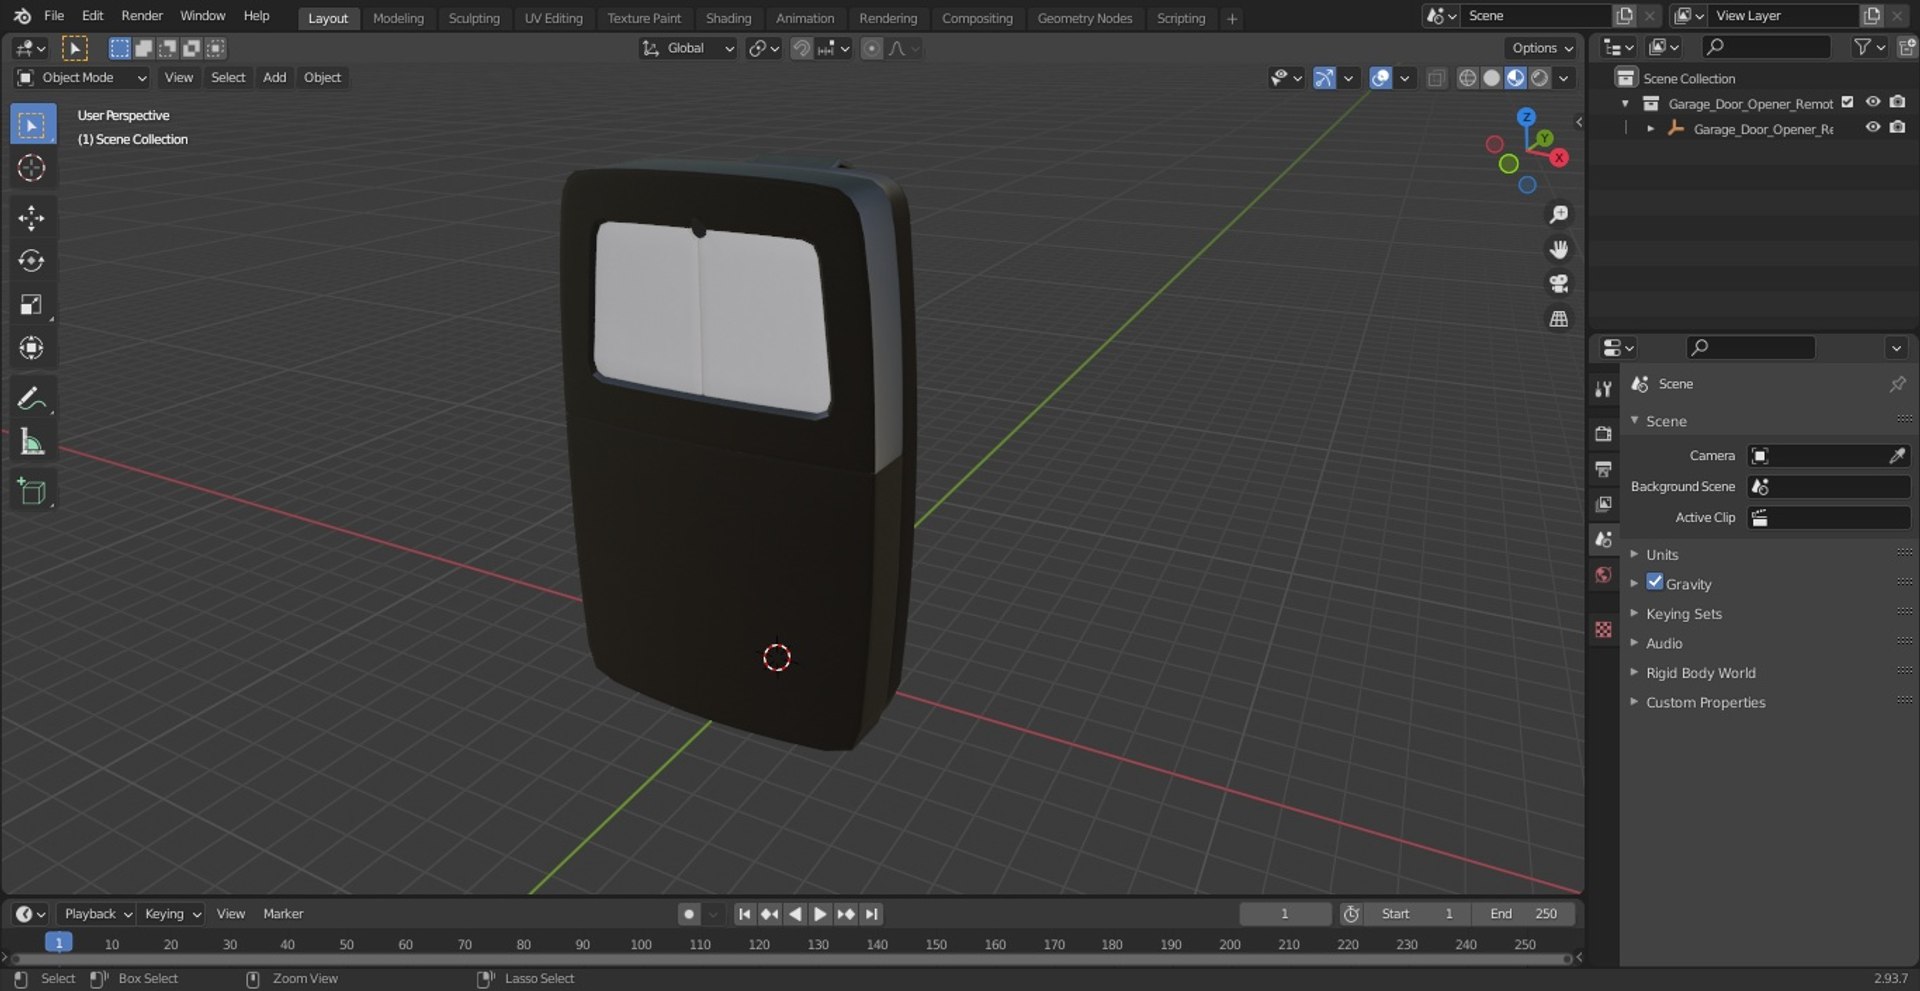Screen dimensions: 1920x991
Task: Select the Move tool
Action: click(x=32, y=218)
